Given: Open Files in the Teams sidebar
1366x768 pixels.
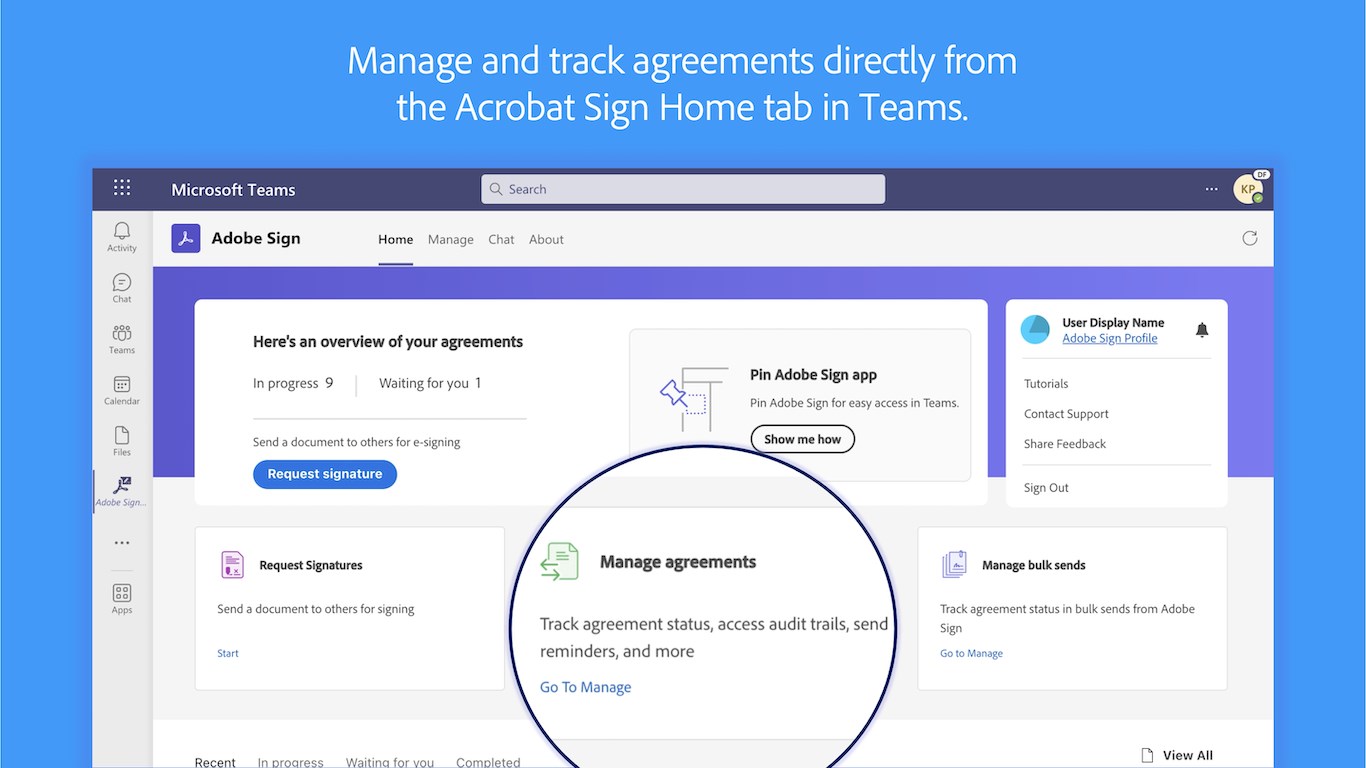Looking at the screenshot, I should pyautogui.click(x=122, y=441).
